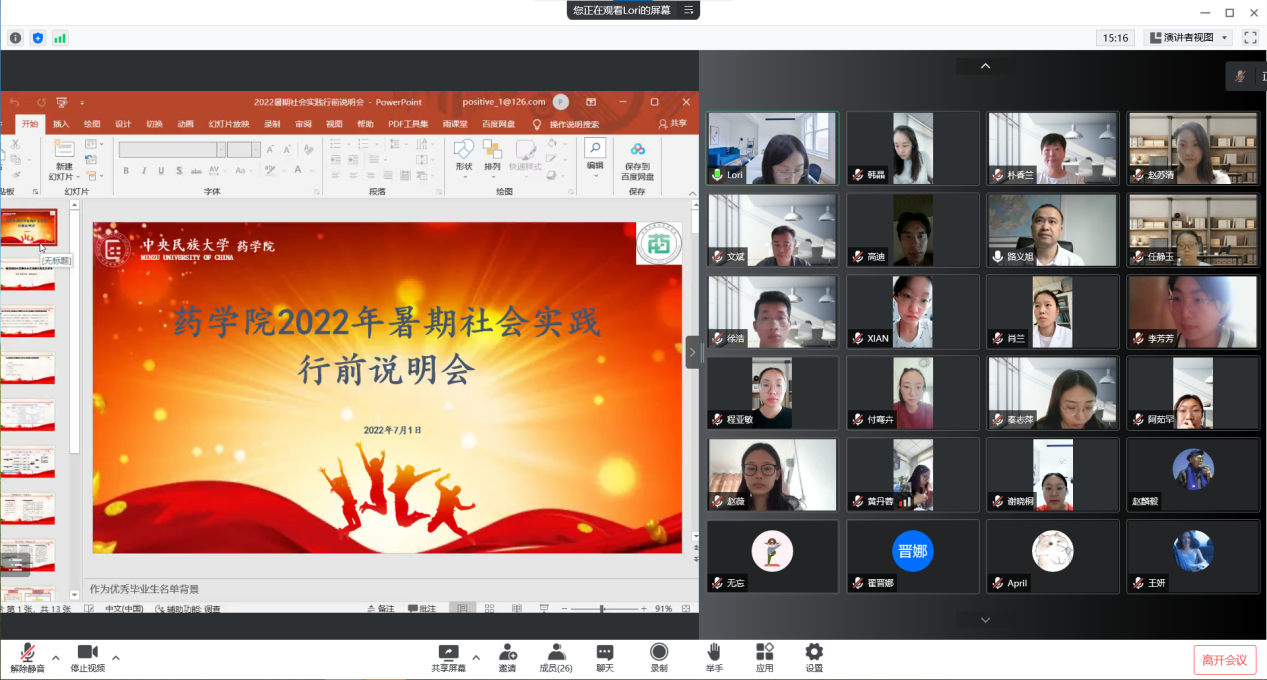Click the green network signal status icon
1267x680 pixels.
(x=60, y=38)
